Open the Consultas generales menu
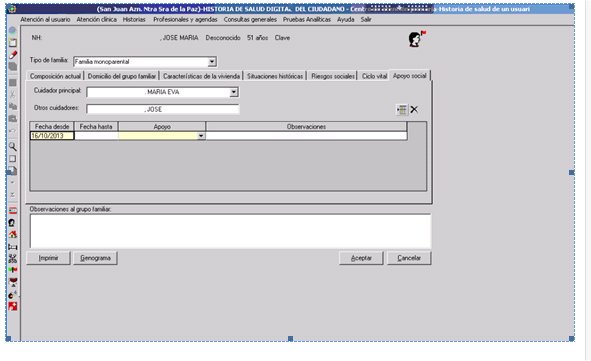591x361 pixels. tap(250, 20)
